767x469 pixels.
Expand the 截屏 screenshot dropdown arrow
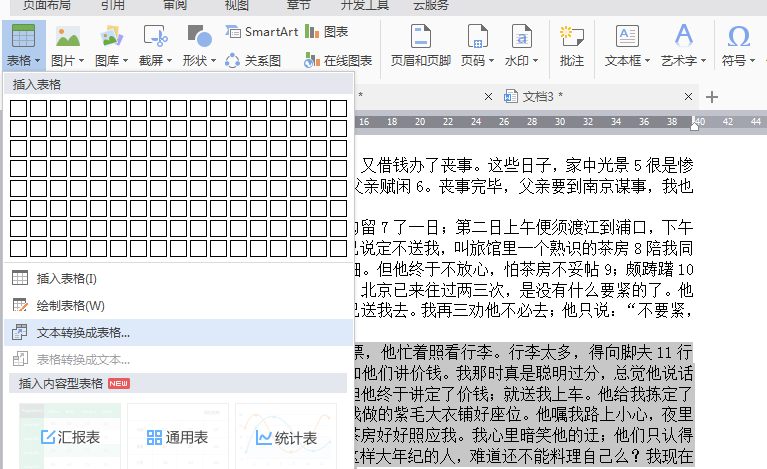[170, 61]
